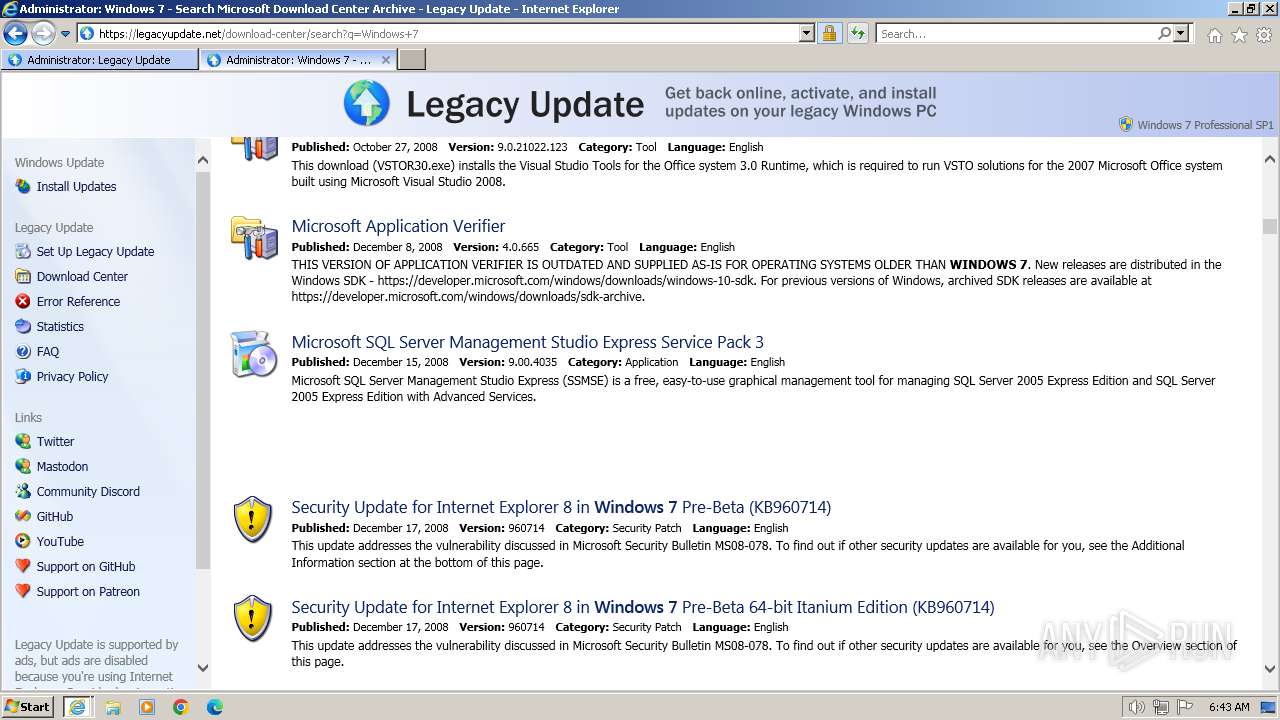Click the Support on Patreon heart icon
The height and width of the screenshot is (720, 1280).
[23, 592]
